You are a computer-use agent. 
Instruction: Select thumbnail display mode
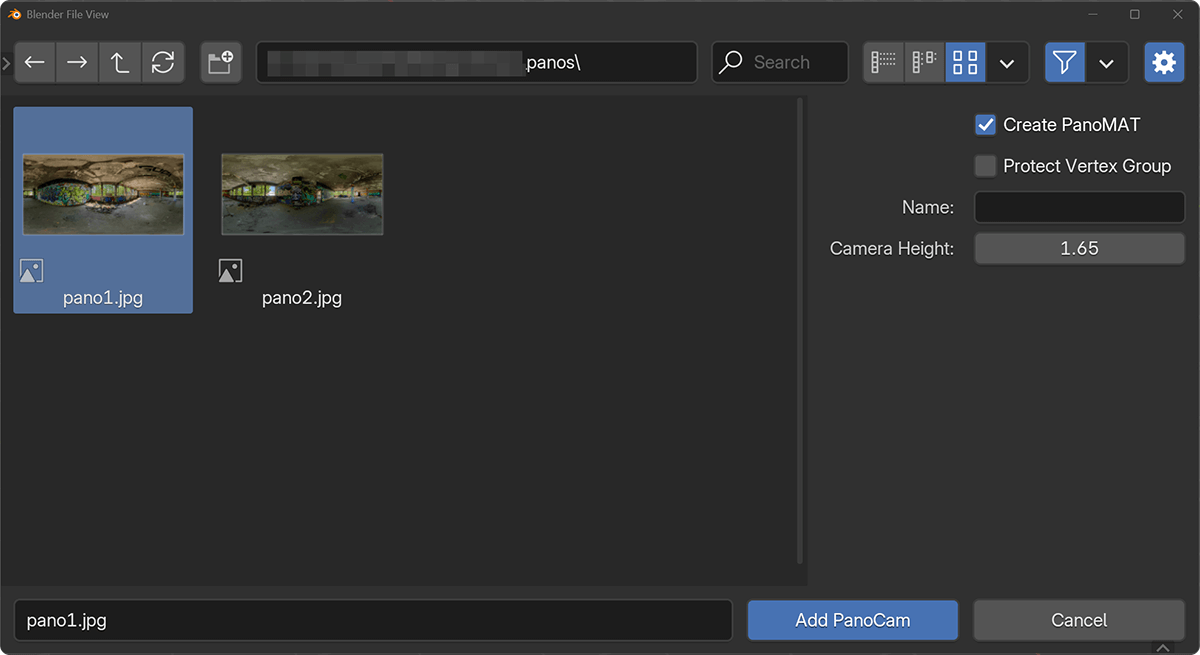tap(965, 63)
